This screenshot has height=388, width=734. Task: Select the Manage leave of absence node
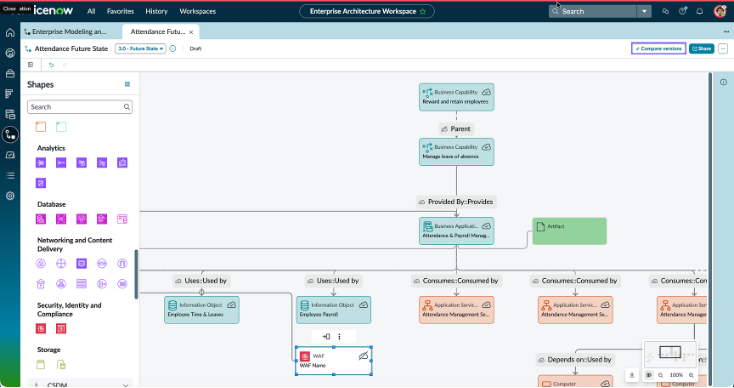click(x=456, y=152)
